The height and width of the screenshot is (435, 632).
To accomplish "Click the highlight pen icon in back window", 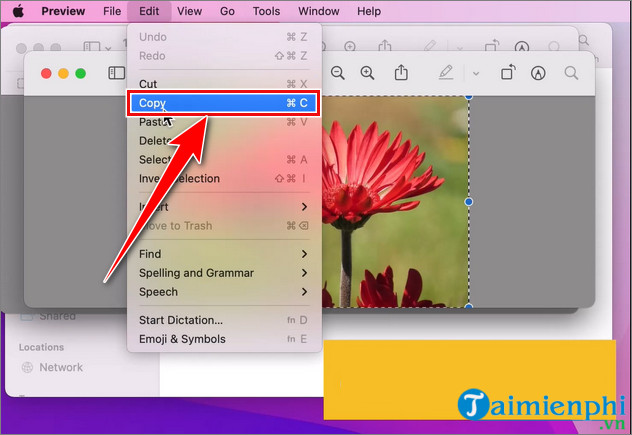I will (x=430, y=46).
